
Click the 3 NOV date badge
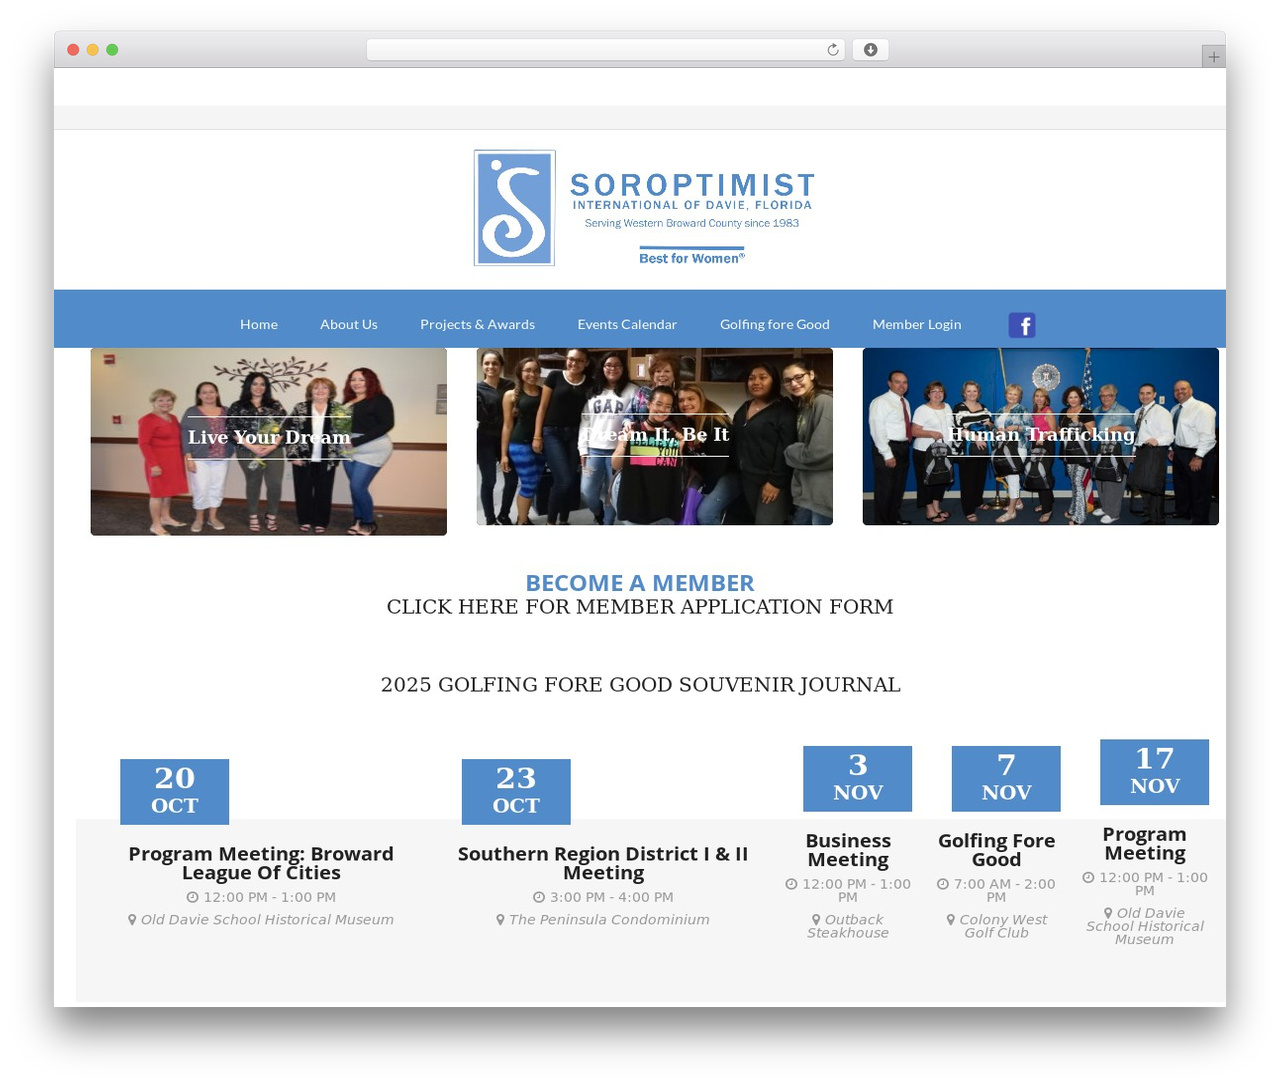[x=858, y=778]
